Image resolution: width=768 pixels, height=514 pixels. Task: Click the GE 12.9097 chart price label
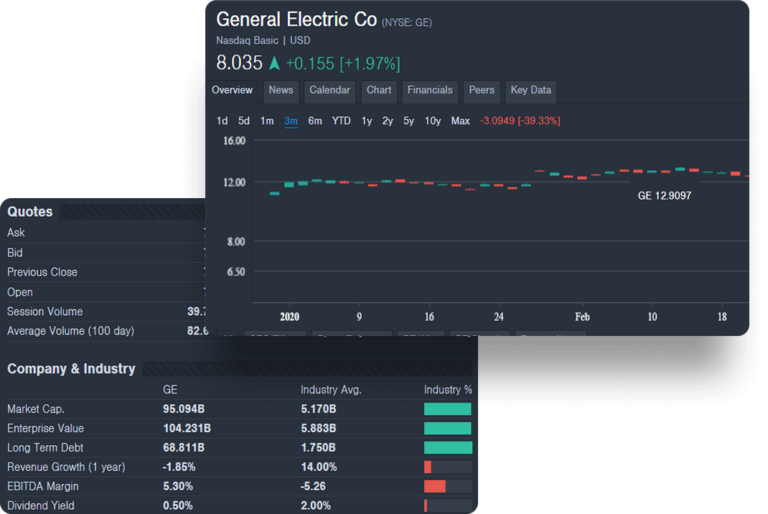coord(664,196)
